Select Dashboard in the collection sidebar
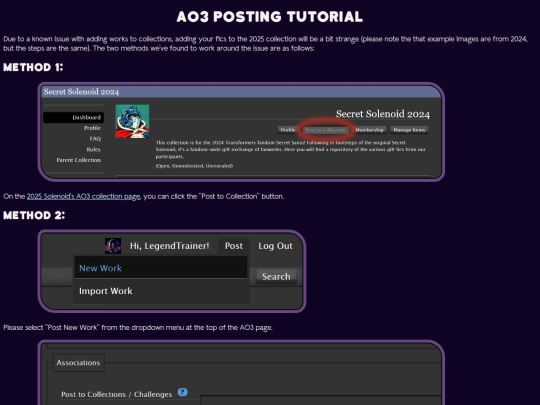Viewport: 540px width, 405px height. click(x=73, y=117)
